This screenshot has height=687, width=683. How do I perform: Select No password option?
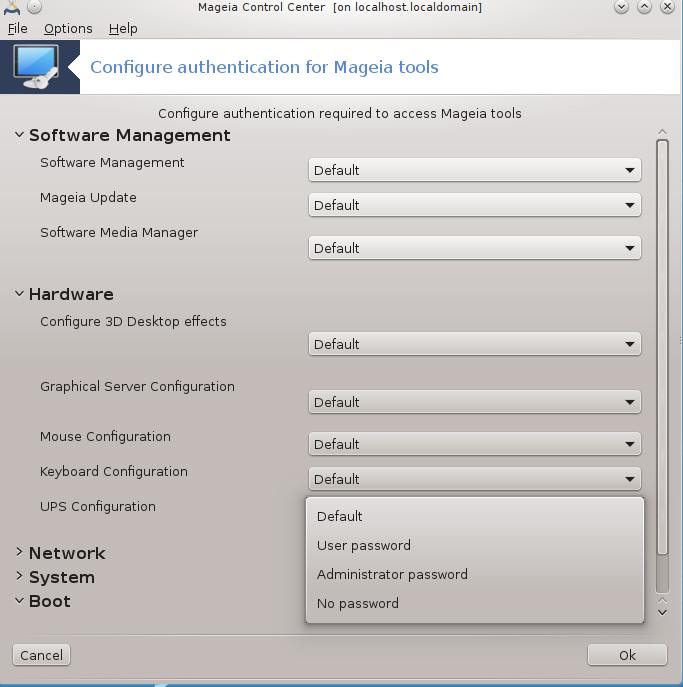(x=475, y=603)
